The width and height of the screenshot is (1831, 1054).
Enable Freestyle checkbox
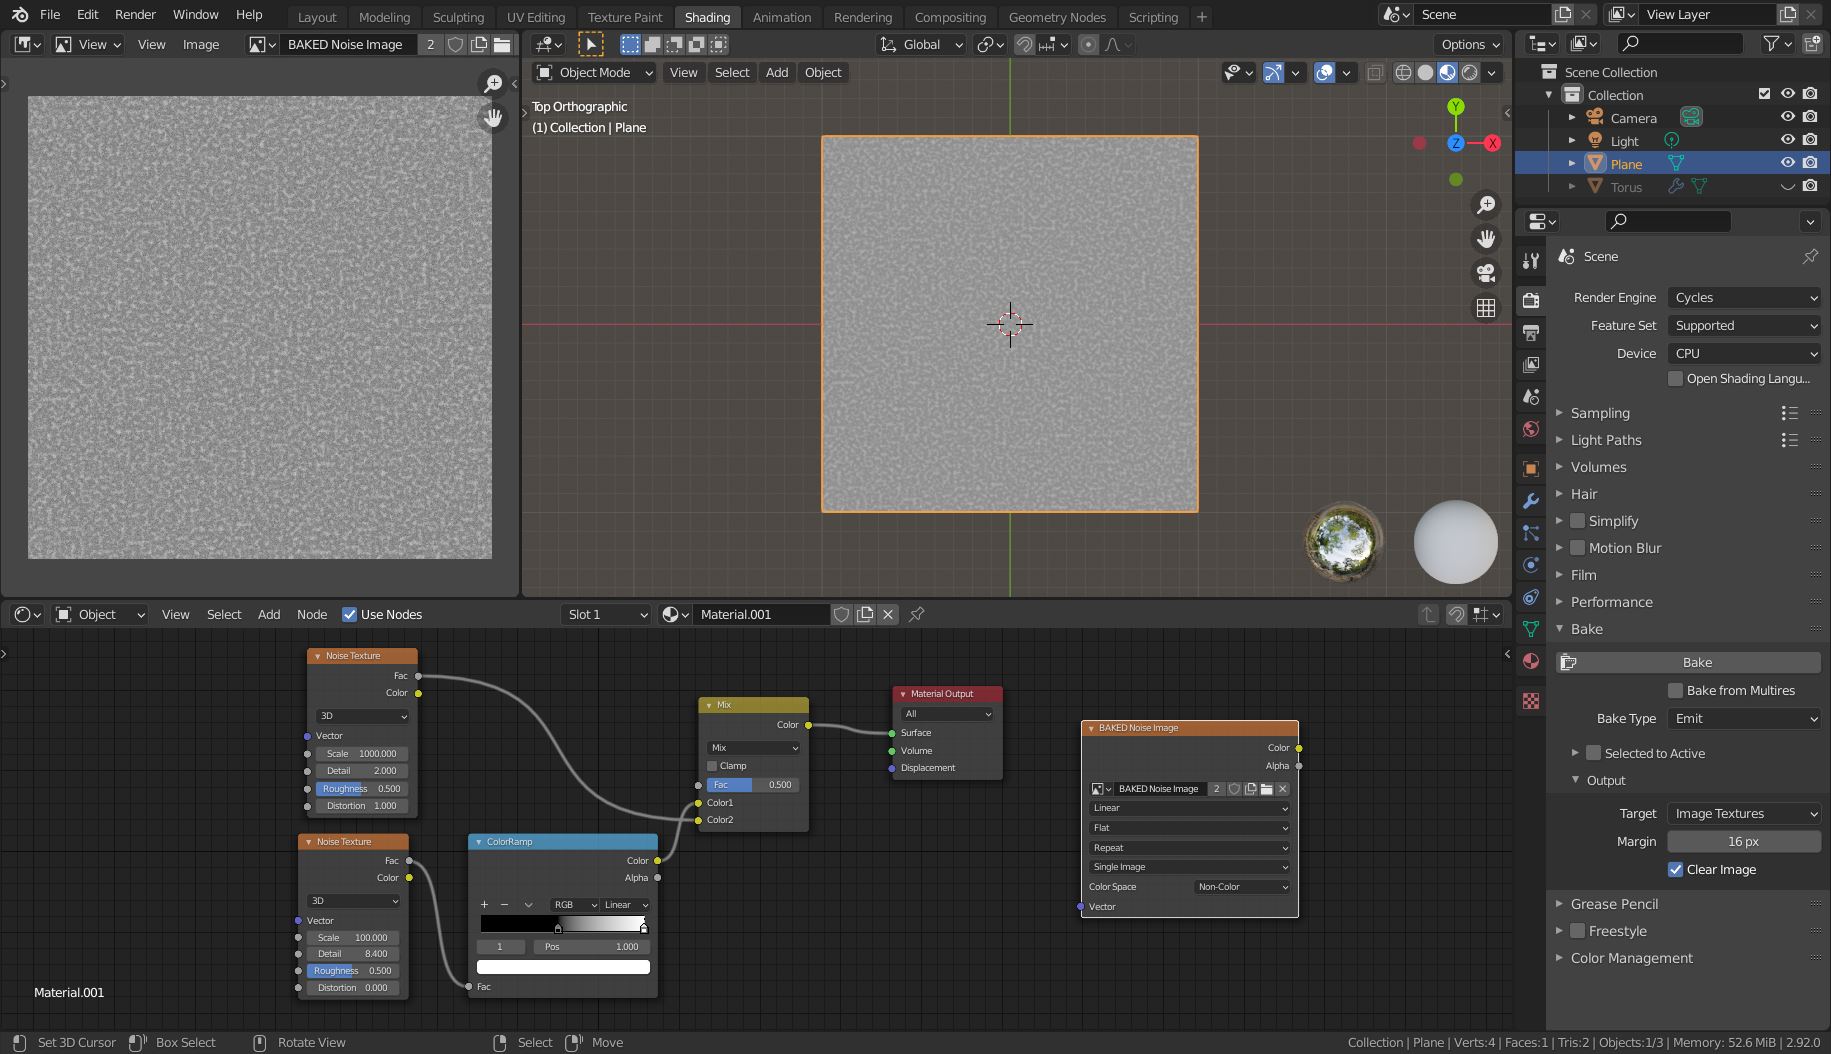pyautogui.click(x=1577, y=931)
